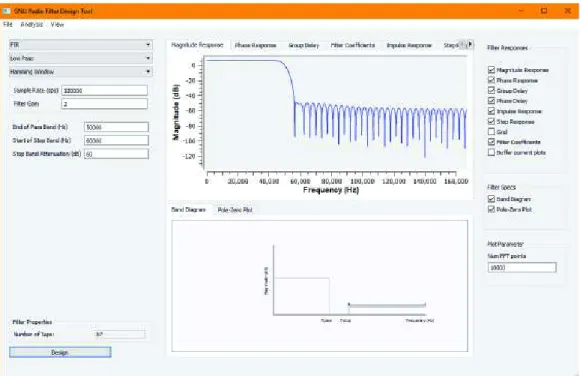580x376 pixels.
Task: Open the View menu
Action: [57, 24]
